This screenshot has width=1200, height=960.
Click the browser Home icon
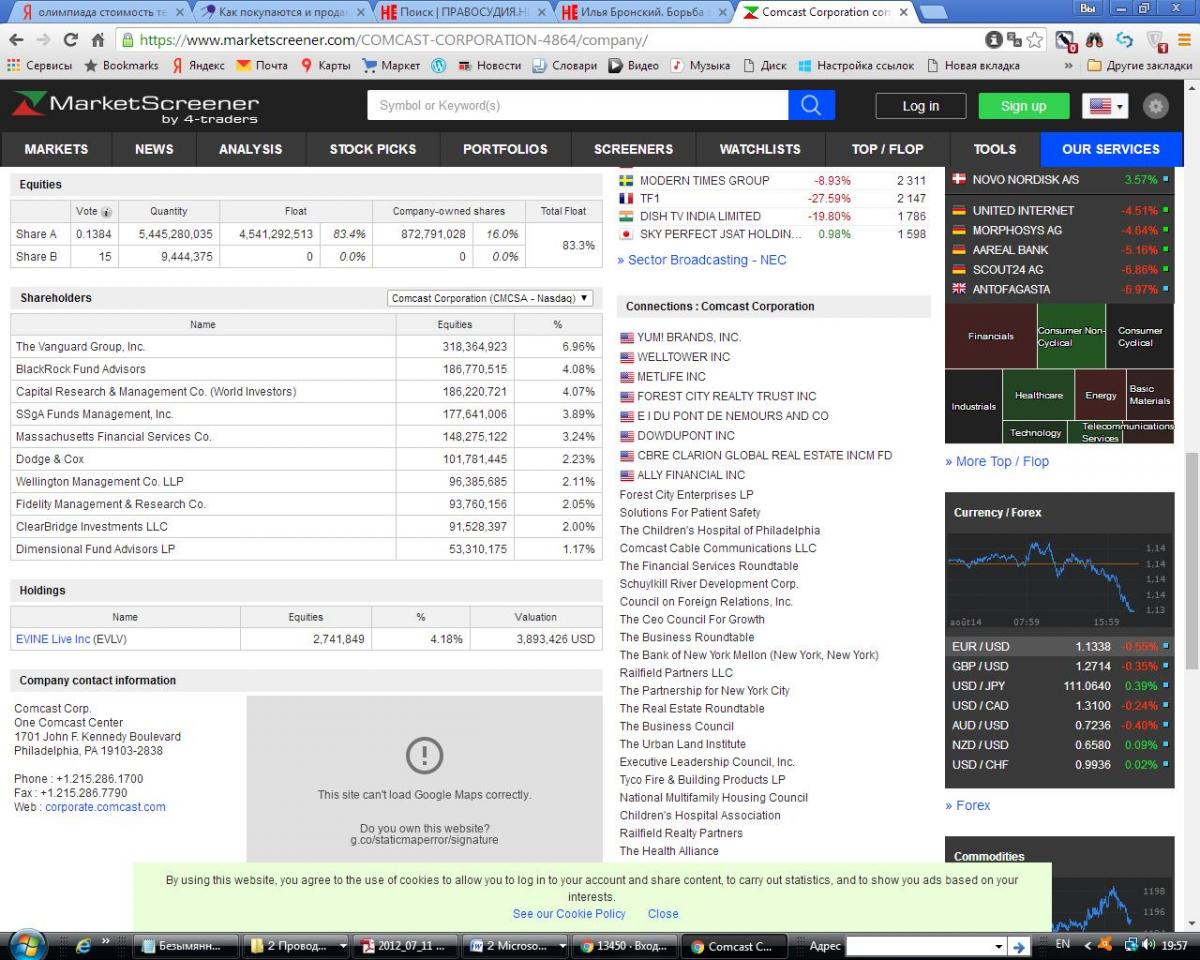pyautogui.click(x=98, y=40)
